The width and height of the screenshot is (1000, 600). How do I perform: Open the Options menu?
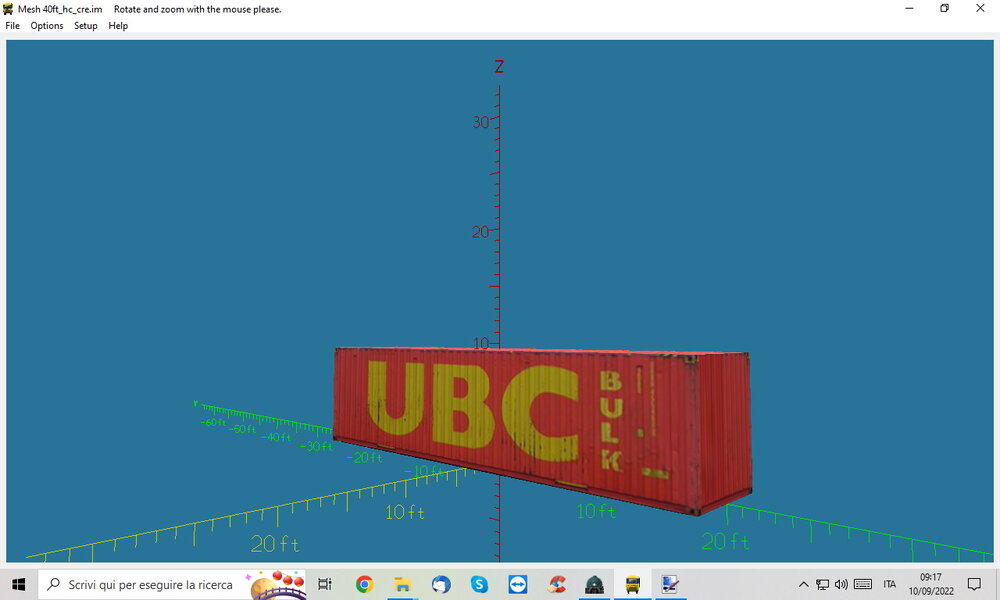[x=47, y=26]
